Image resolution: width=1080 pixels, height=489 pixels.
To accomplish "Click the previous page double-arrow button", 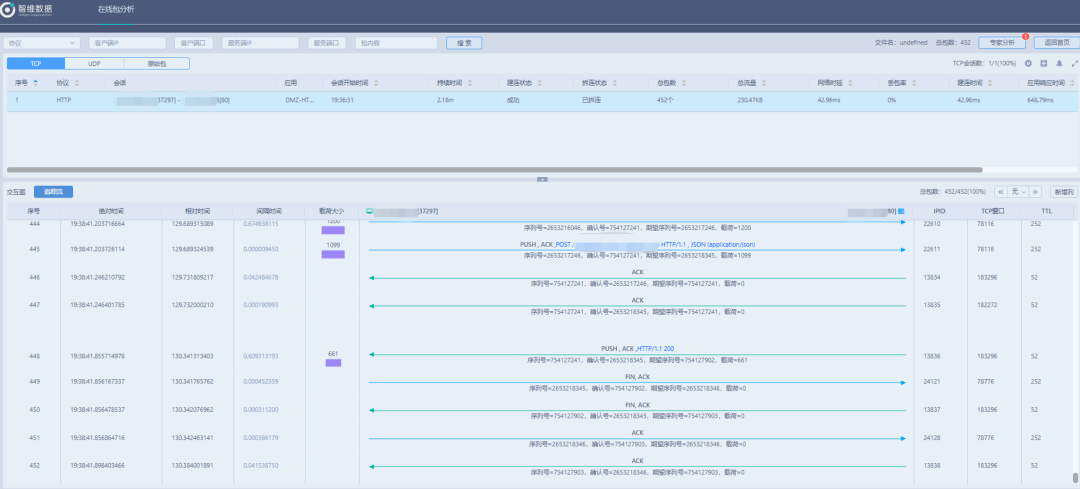I will point(1000,192).
